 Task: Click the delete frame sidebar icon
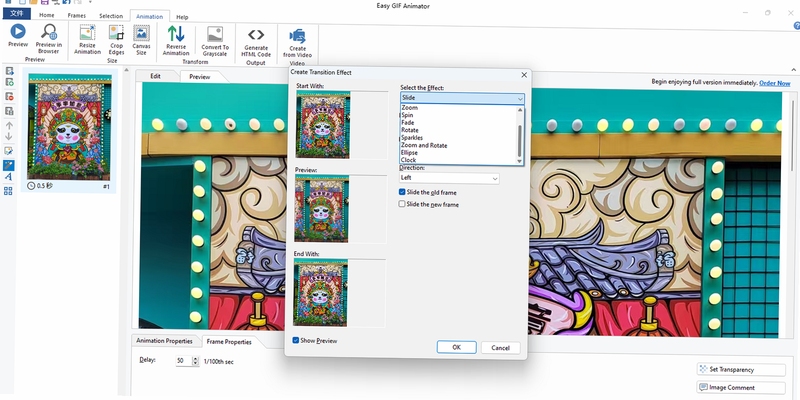click(9, 96)
